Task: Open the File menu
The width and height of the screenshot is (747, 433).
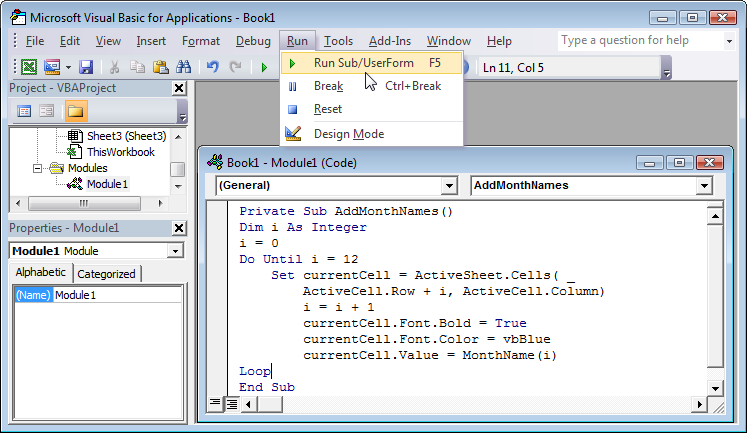Action: coord(35,41)
